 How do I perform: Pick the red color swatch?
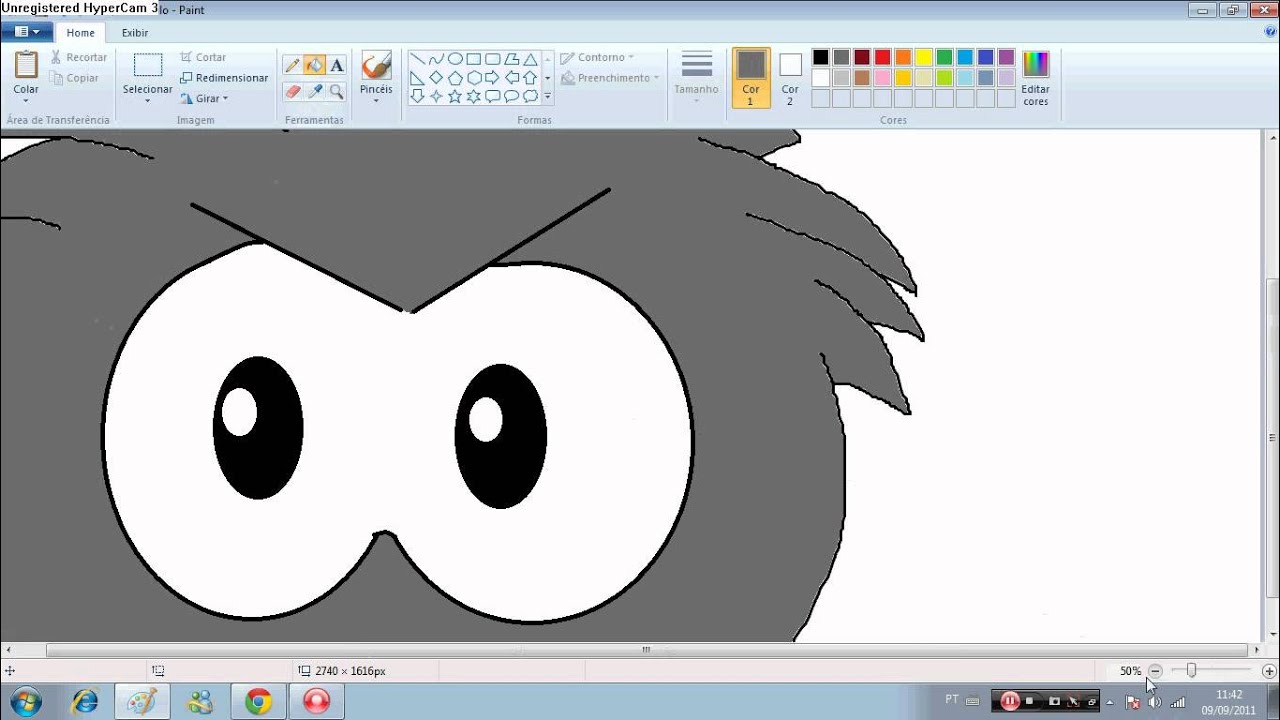882,57
